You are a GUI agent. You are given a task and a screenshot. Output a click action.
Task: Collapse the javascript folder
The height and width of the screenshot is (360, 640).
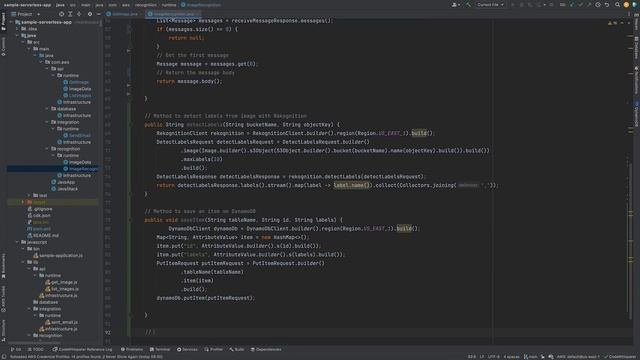(x=17, y=242)
